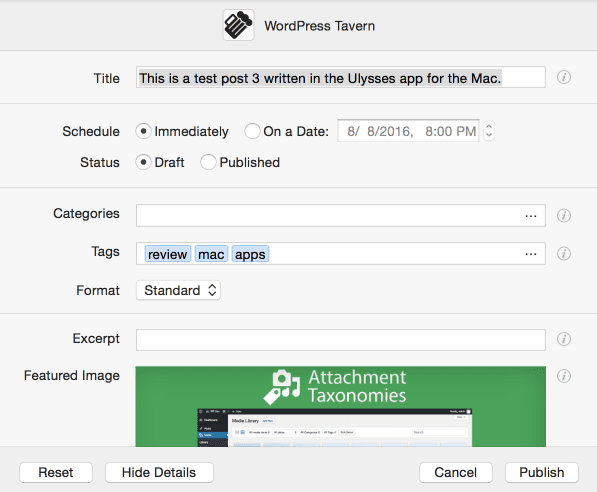The height and width of the screenshot is (492, 597).
Task: Click into the Categories field
Action: [x=340, y=216]
